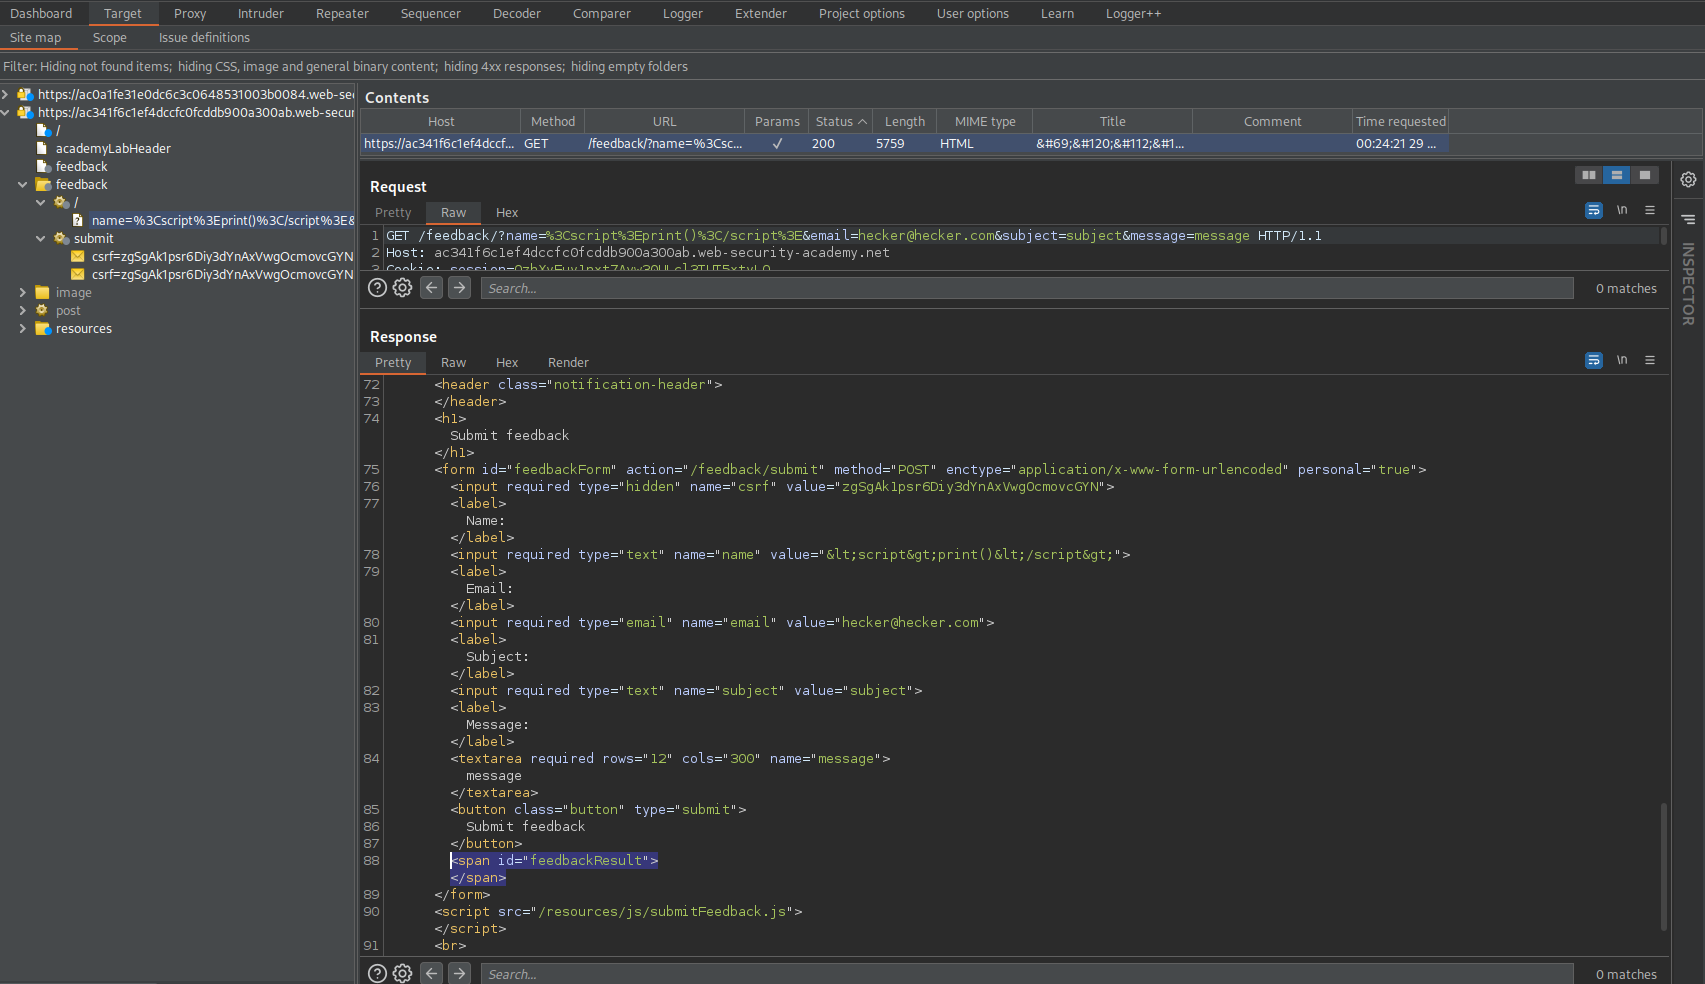Screen dimensions: 1705x984
Task: Select the Pretty tab in Request
Action: pyautogui.click(x=393, y=213)
